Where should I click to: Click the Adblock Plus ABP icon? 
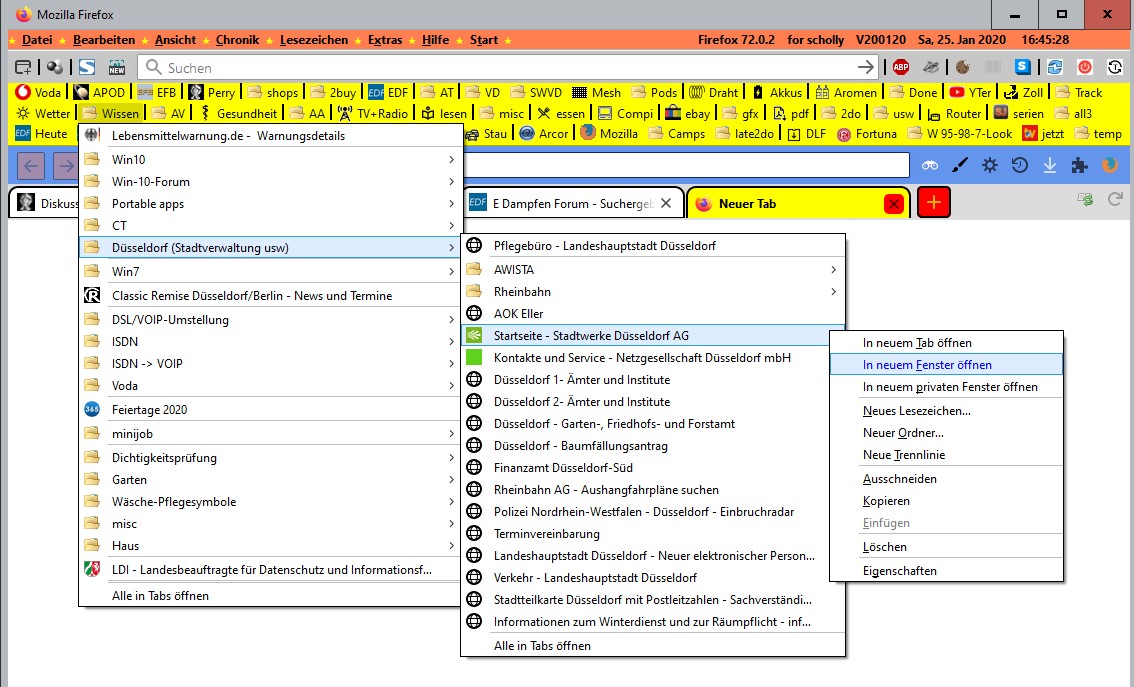click(900, 67)
